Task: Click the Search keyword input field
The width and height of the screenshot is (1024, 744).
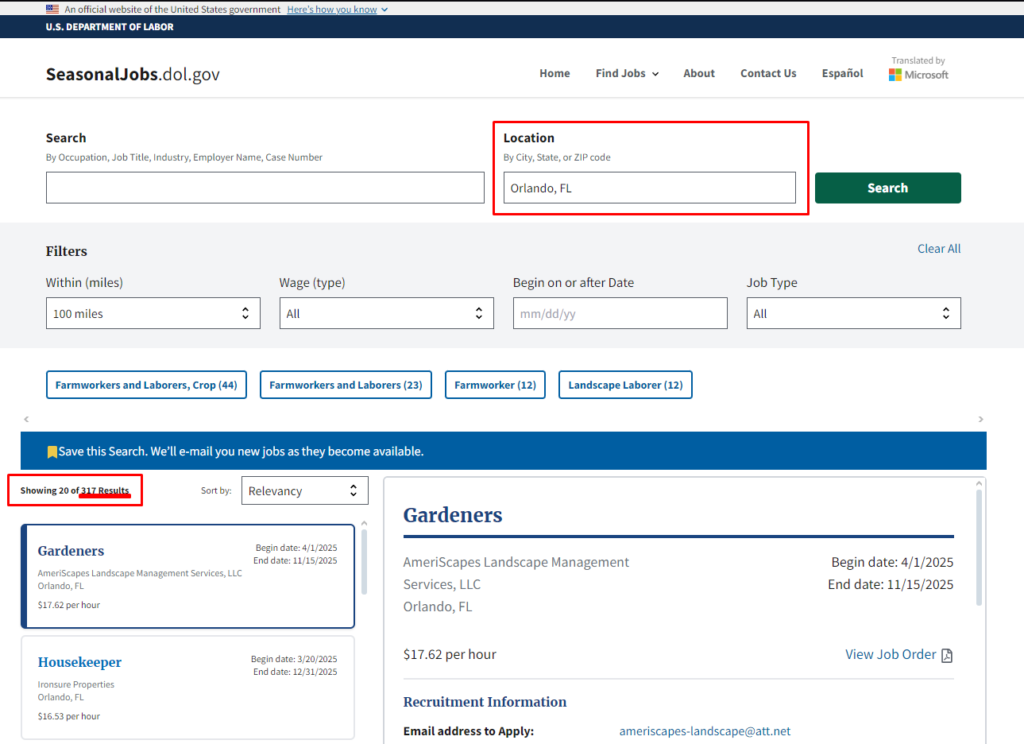Action: [265, 188]
